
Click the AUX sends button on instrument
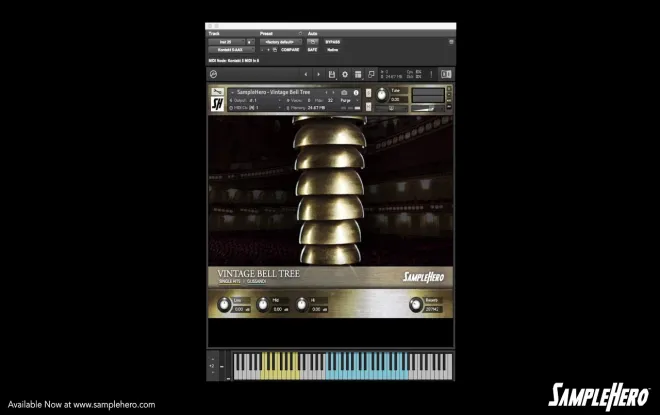point(449,100)
